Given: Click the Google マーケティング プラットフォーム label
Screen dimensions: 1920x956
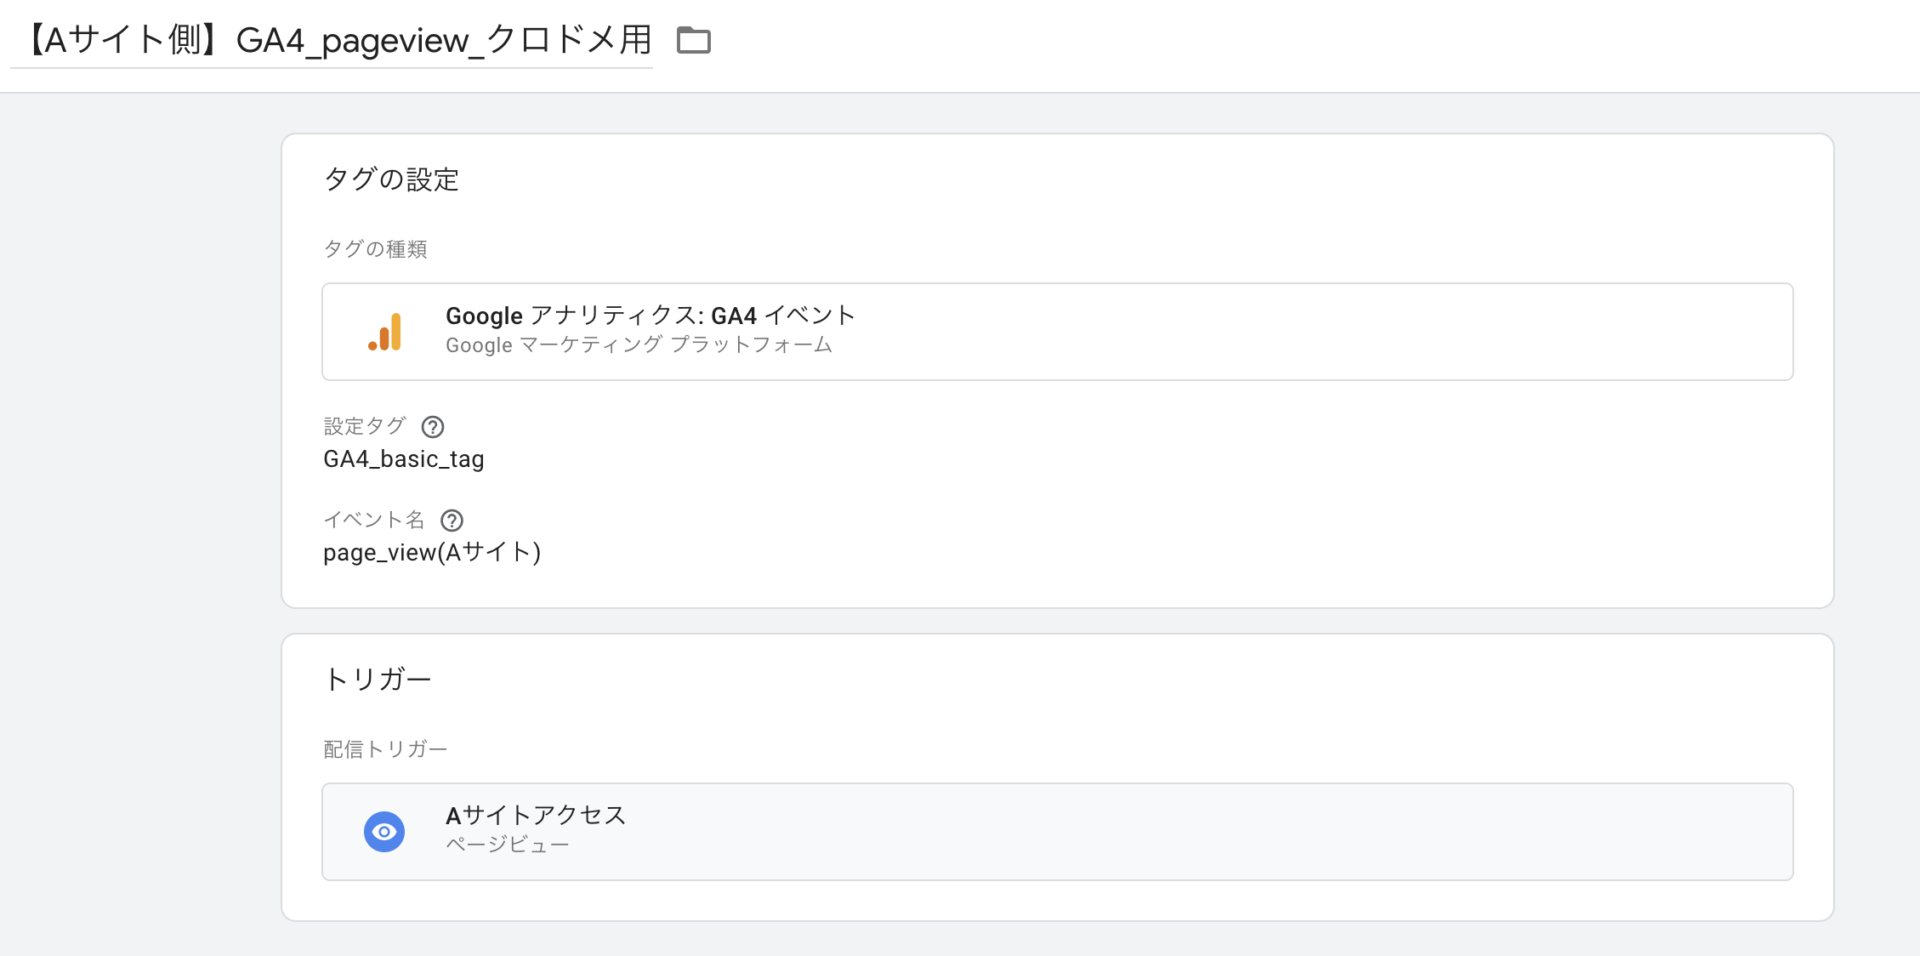Looking at the screenshot, I should coord(639,345).
